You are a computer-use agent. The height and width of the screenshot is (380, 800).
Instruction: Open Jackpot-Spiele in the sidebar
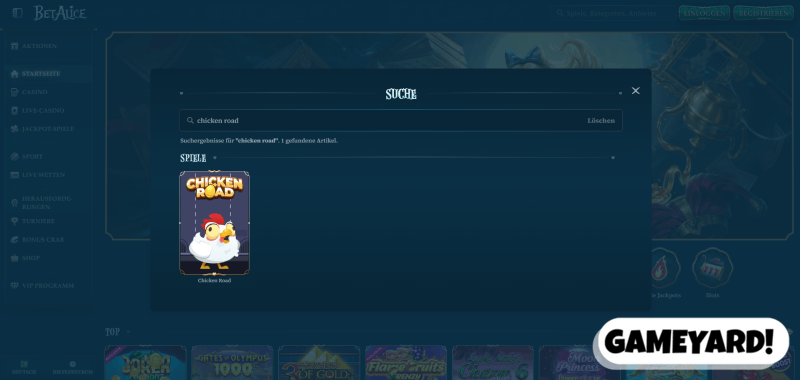coord(47,129)
